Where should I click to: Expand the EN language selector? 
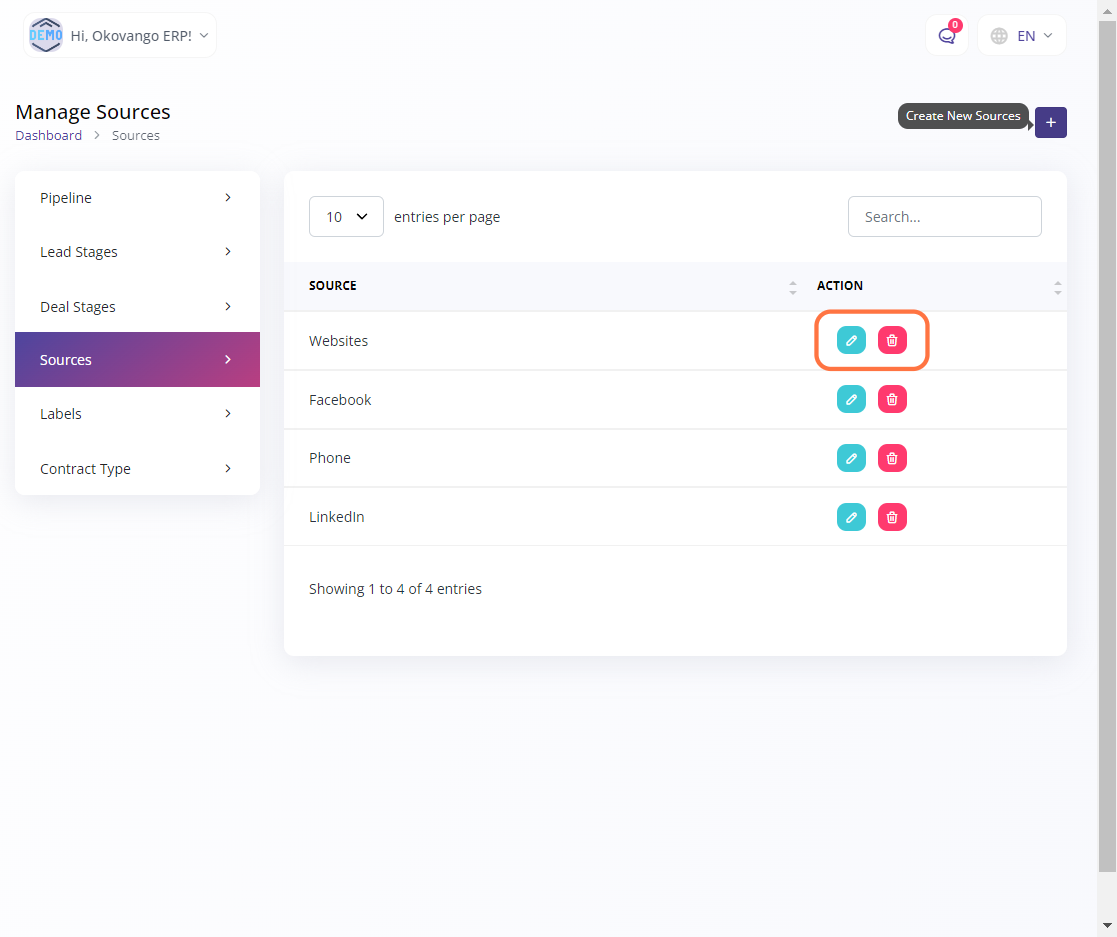(x=1021, y=36)
